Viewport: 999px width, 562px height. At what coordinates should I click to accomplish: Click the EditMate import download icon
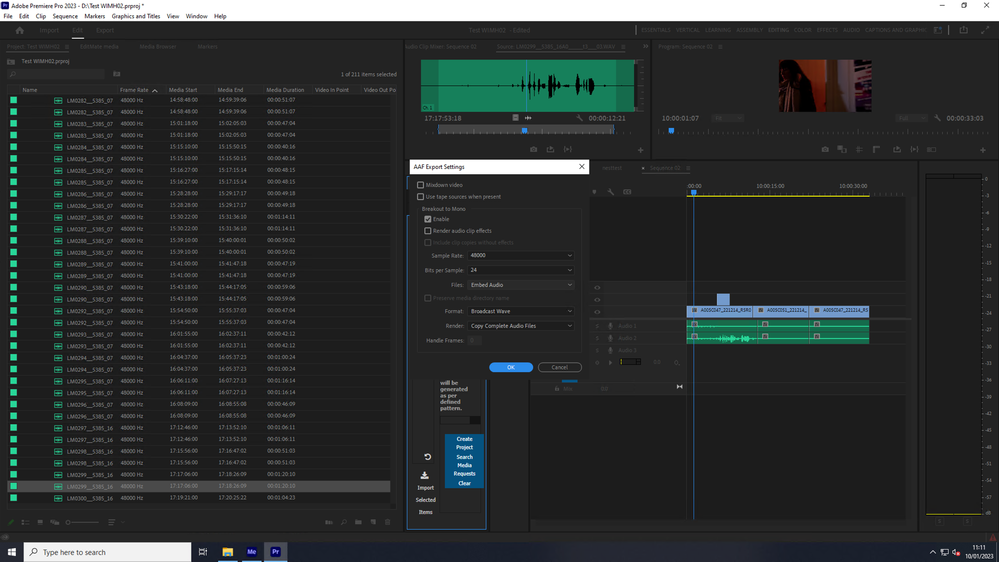[x=424, y=475]
